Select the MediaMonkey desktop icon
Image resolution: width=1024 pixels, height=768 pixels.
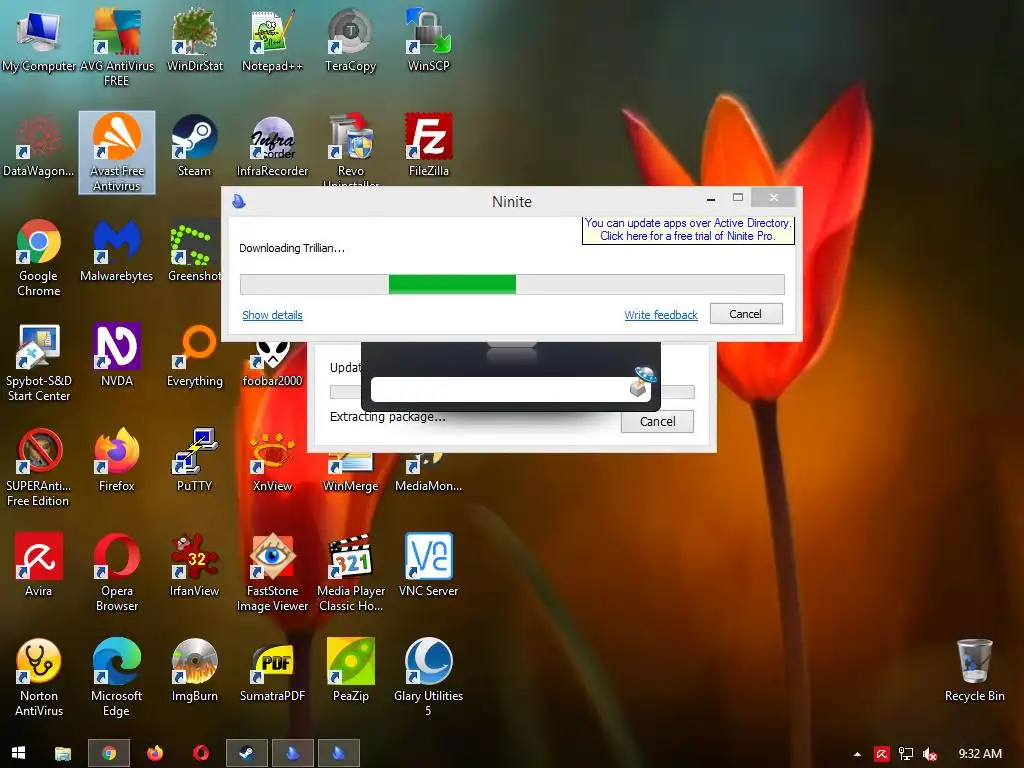[428, 473]
